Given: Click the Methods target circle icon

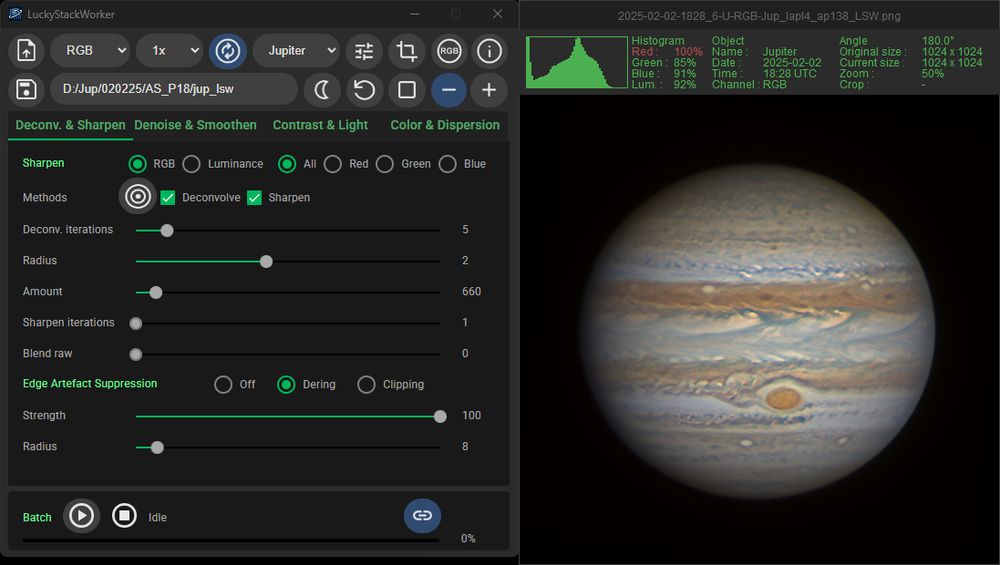Looking at the screenshot, I should 137,196.
